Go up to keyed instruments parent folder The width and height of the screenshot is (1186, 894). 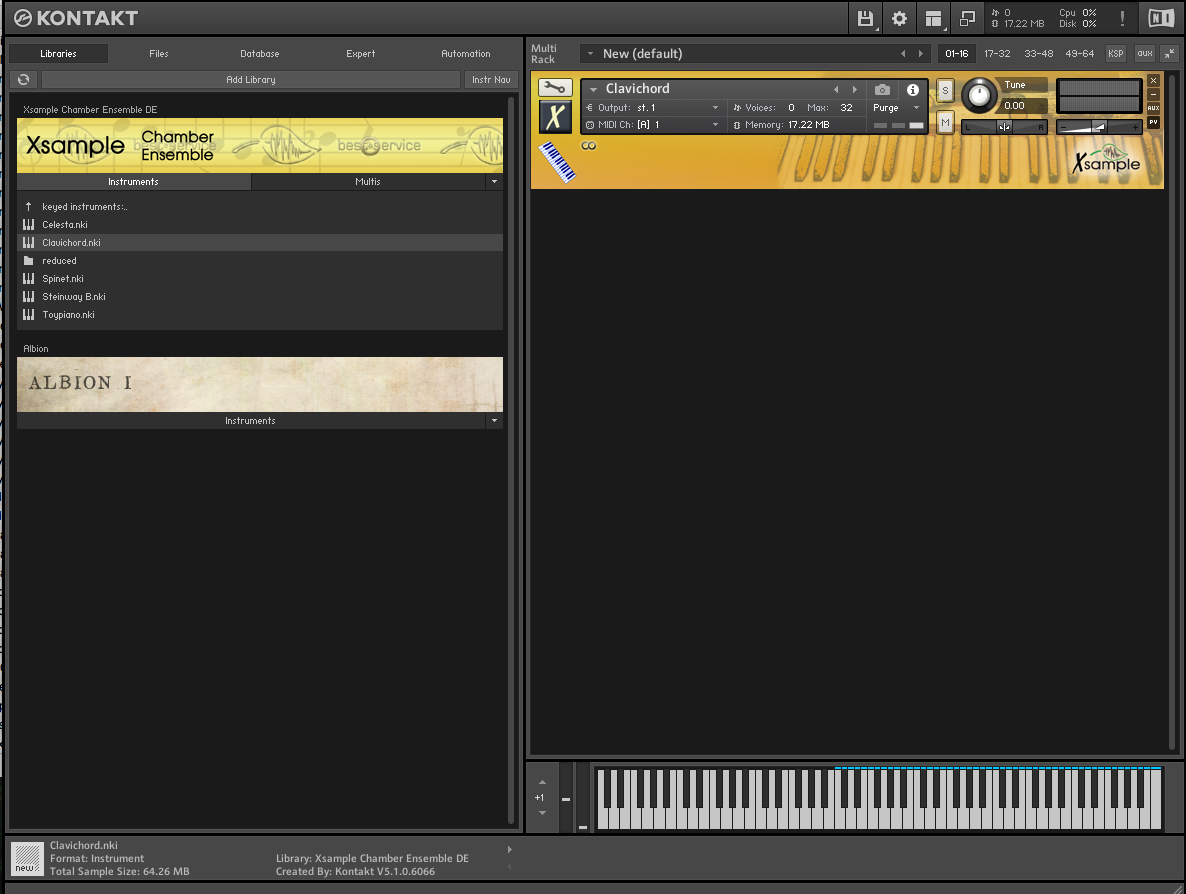point(259,206)
